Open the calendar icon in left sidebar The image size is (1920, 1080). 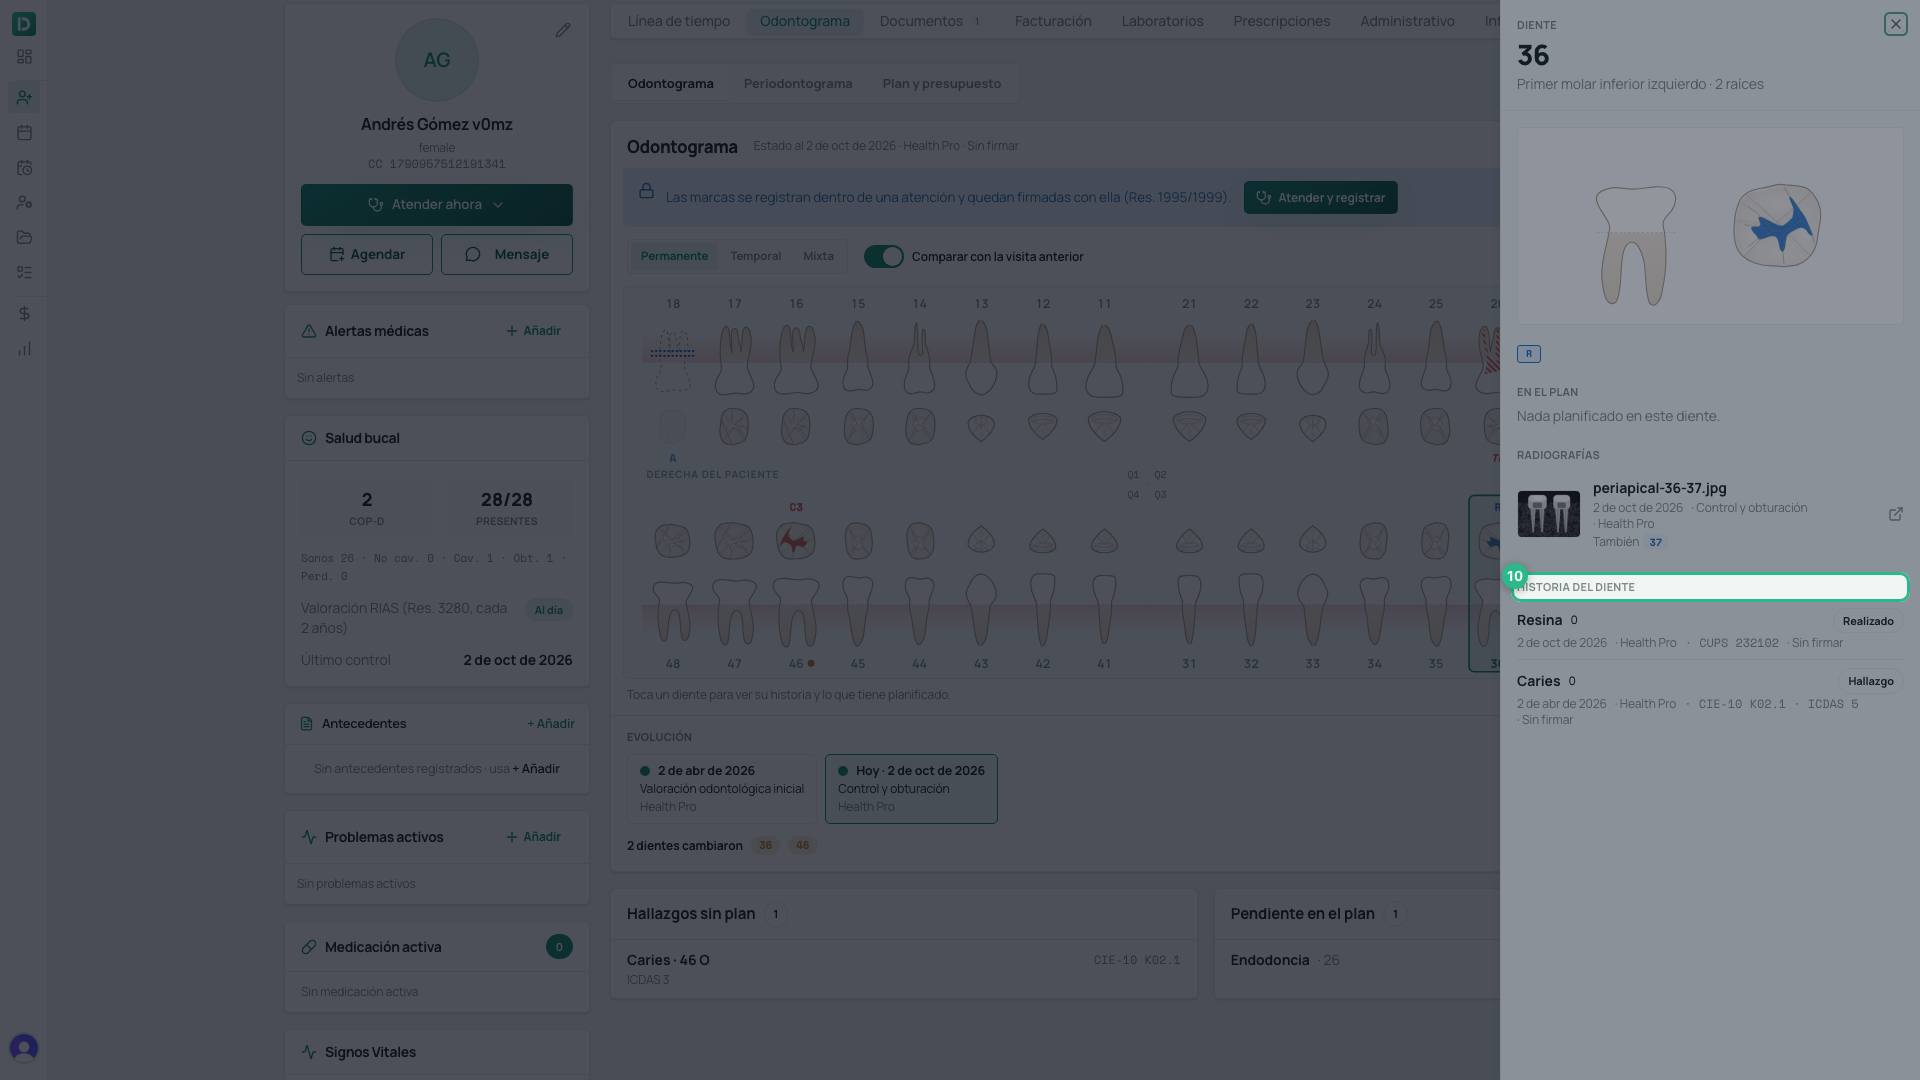[24, 132]
